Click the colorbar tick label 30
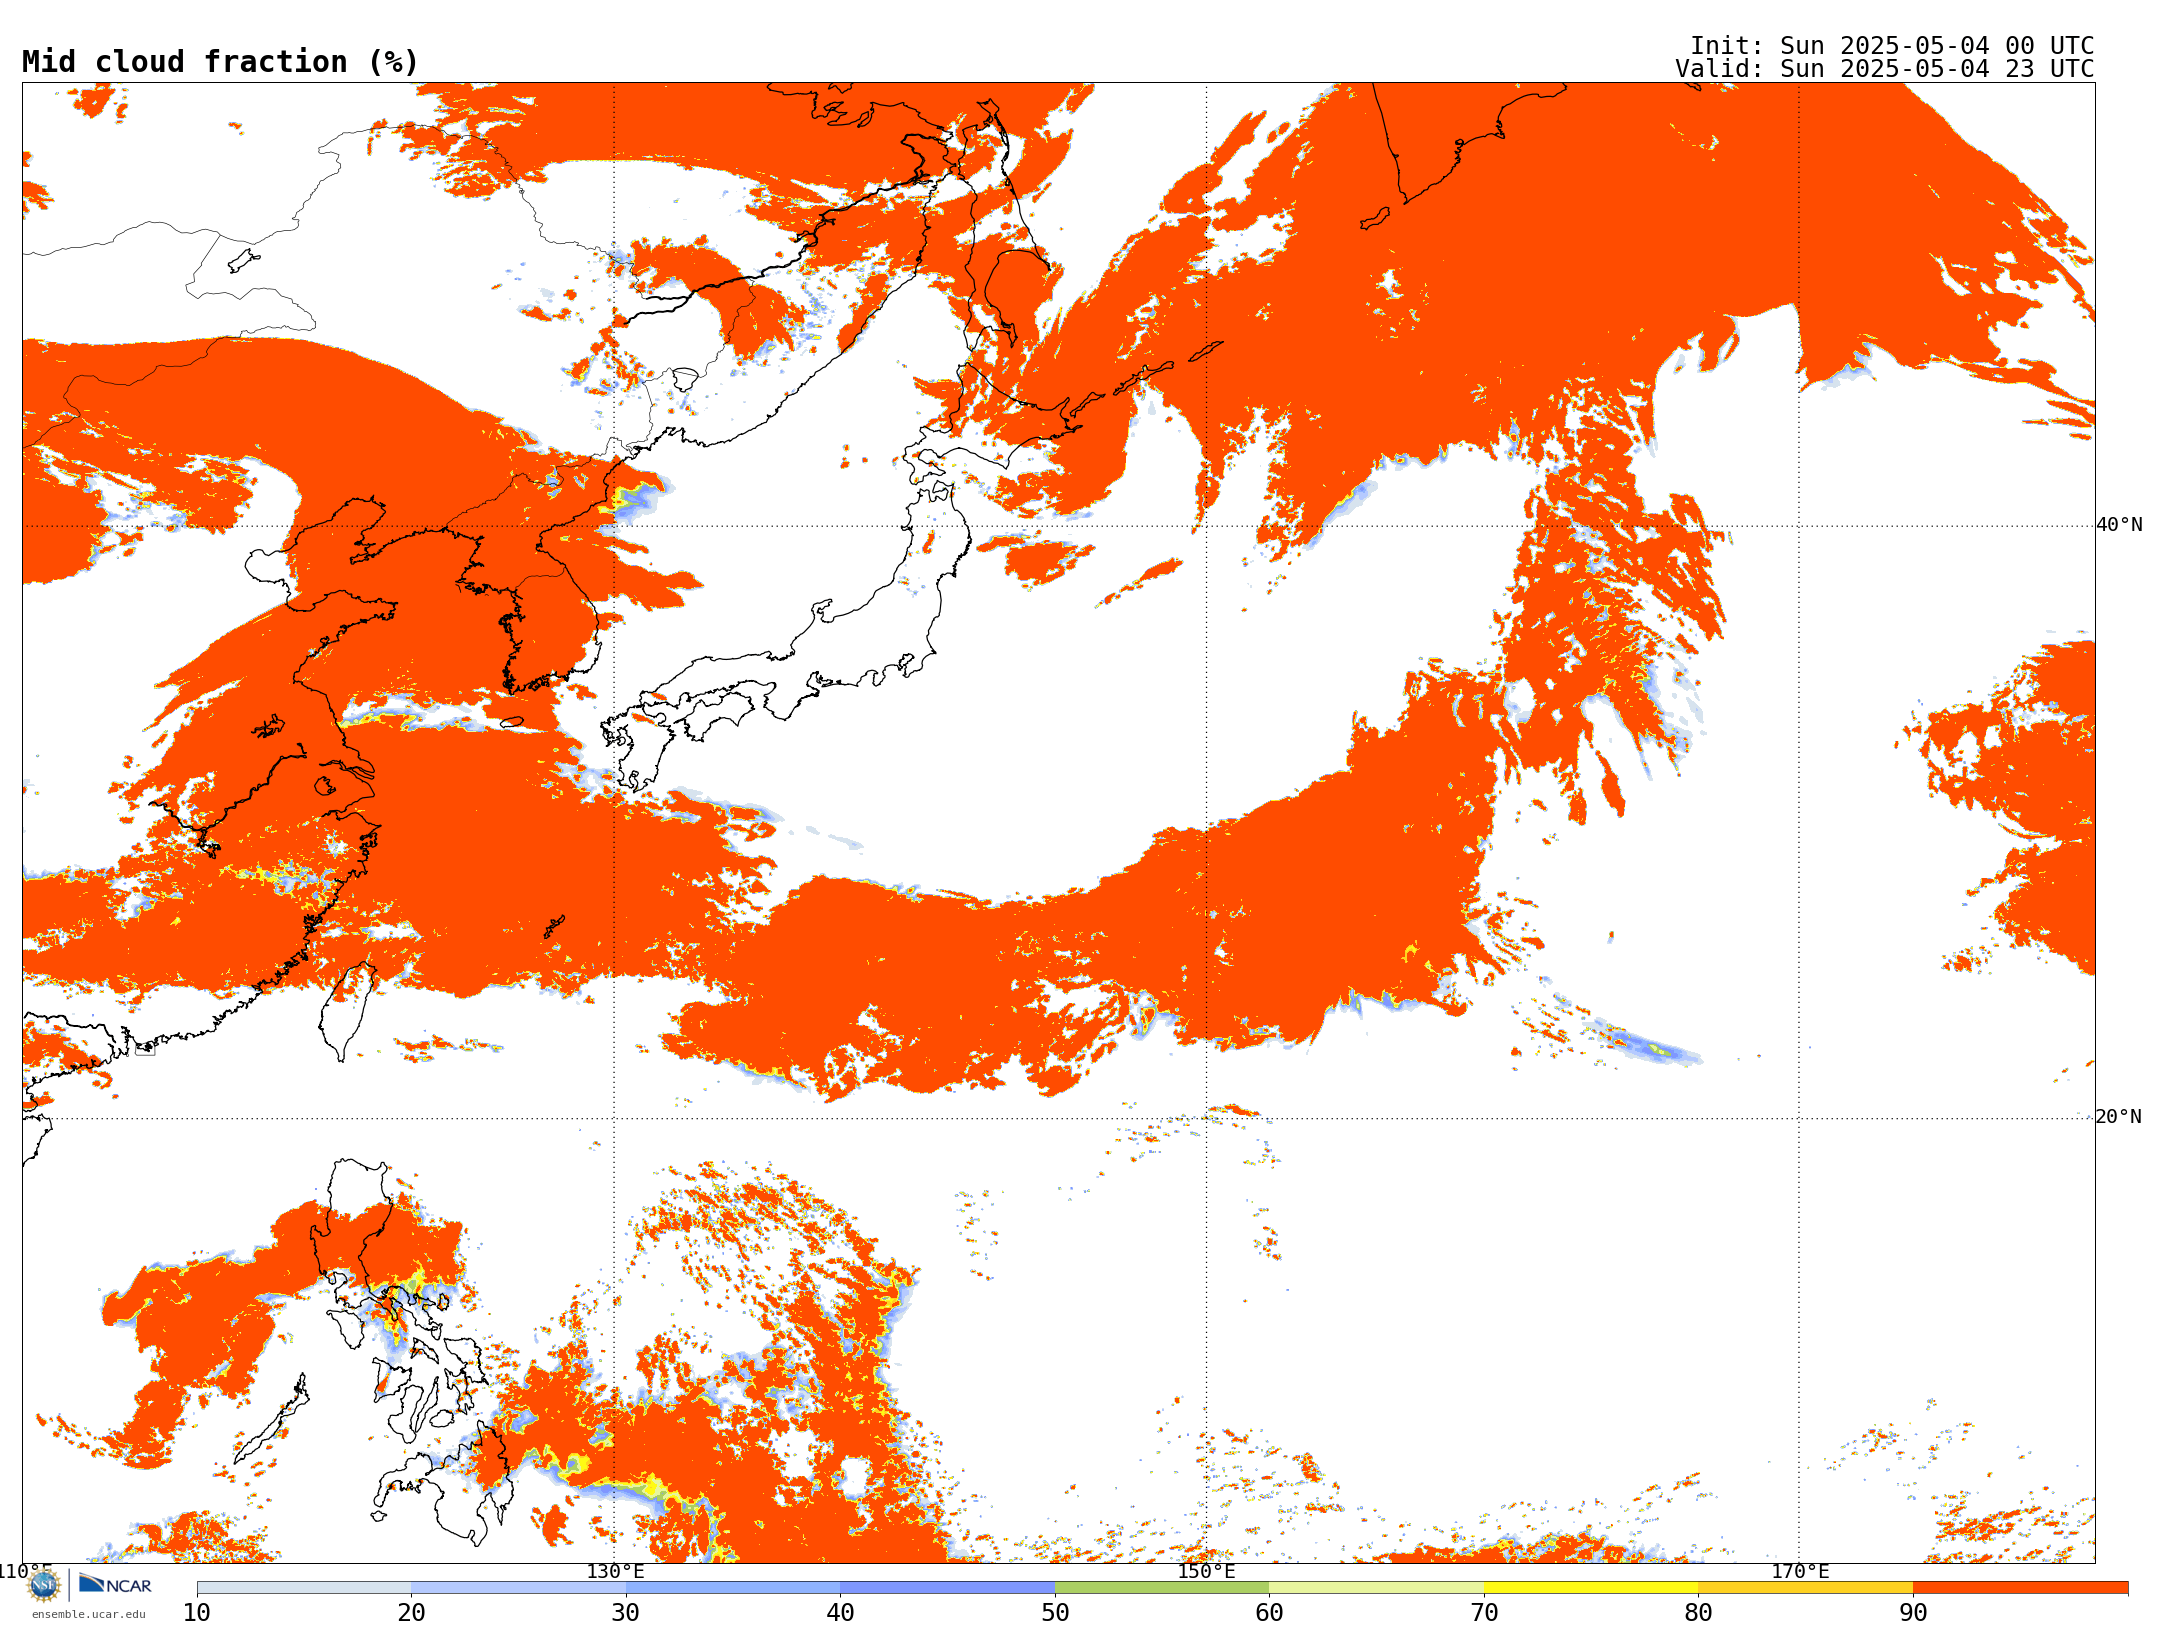2160x1626 pixels. click(626, 1613)
